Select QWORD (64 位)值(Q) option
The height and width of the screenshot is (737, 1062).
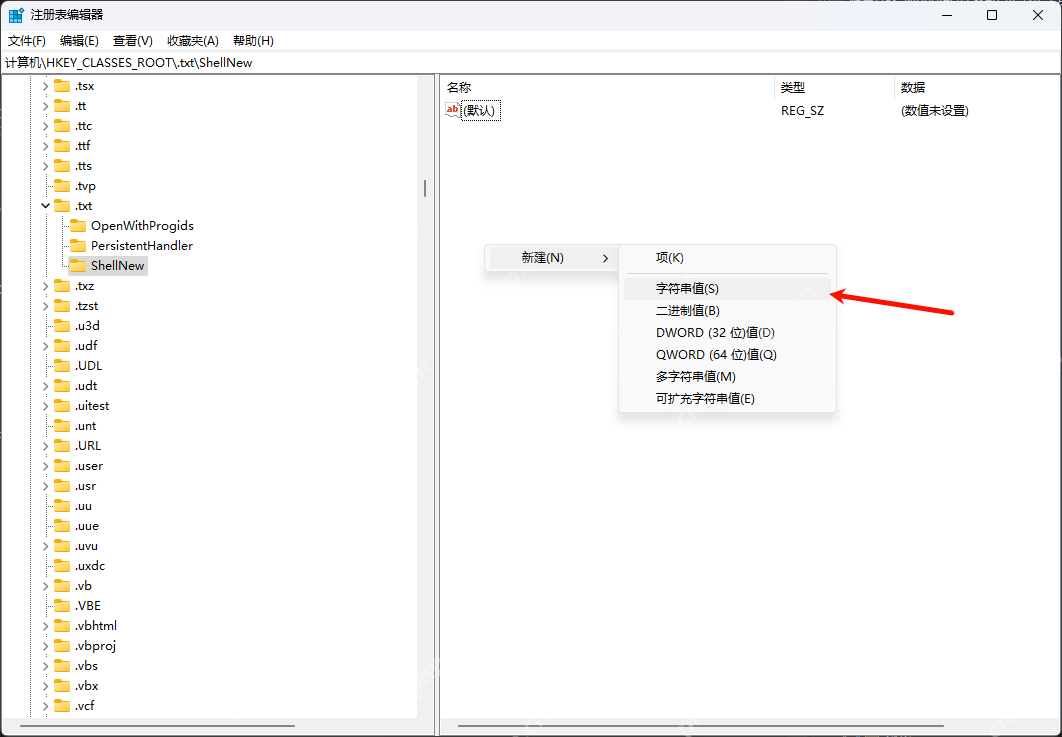727,355
